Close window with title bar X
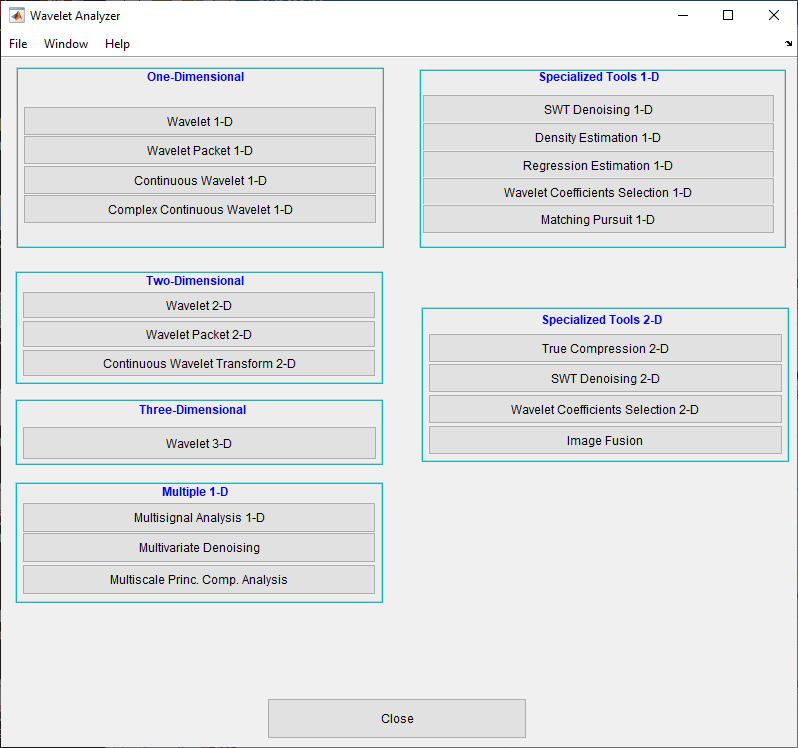The width and height of the screenshot is (798, 748). 774,15
